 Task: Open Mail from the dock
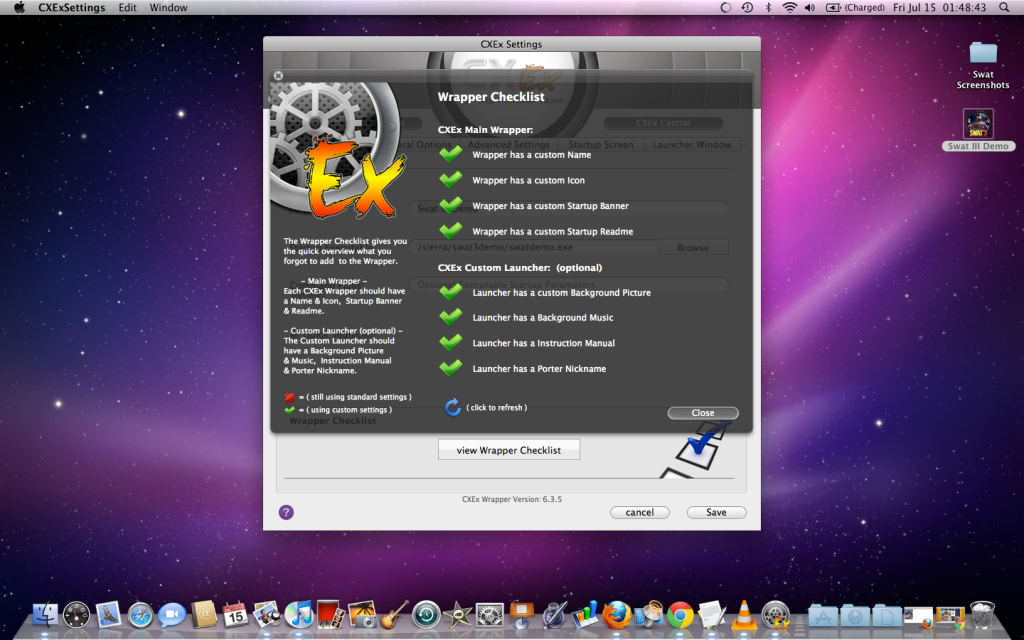pos(108,615)
